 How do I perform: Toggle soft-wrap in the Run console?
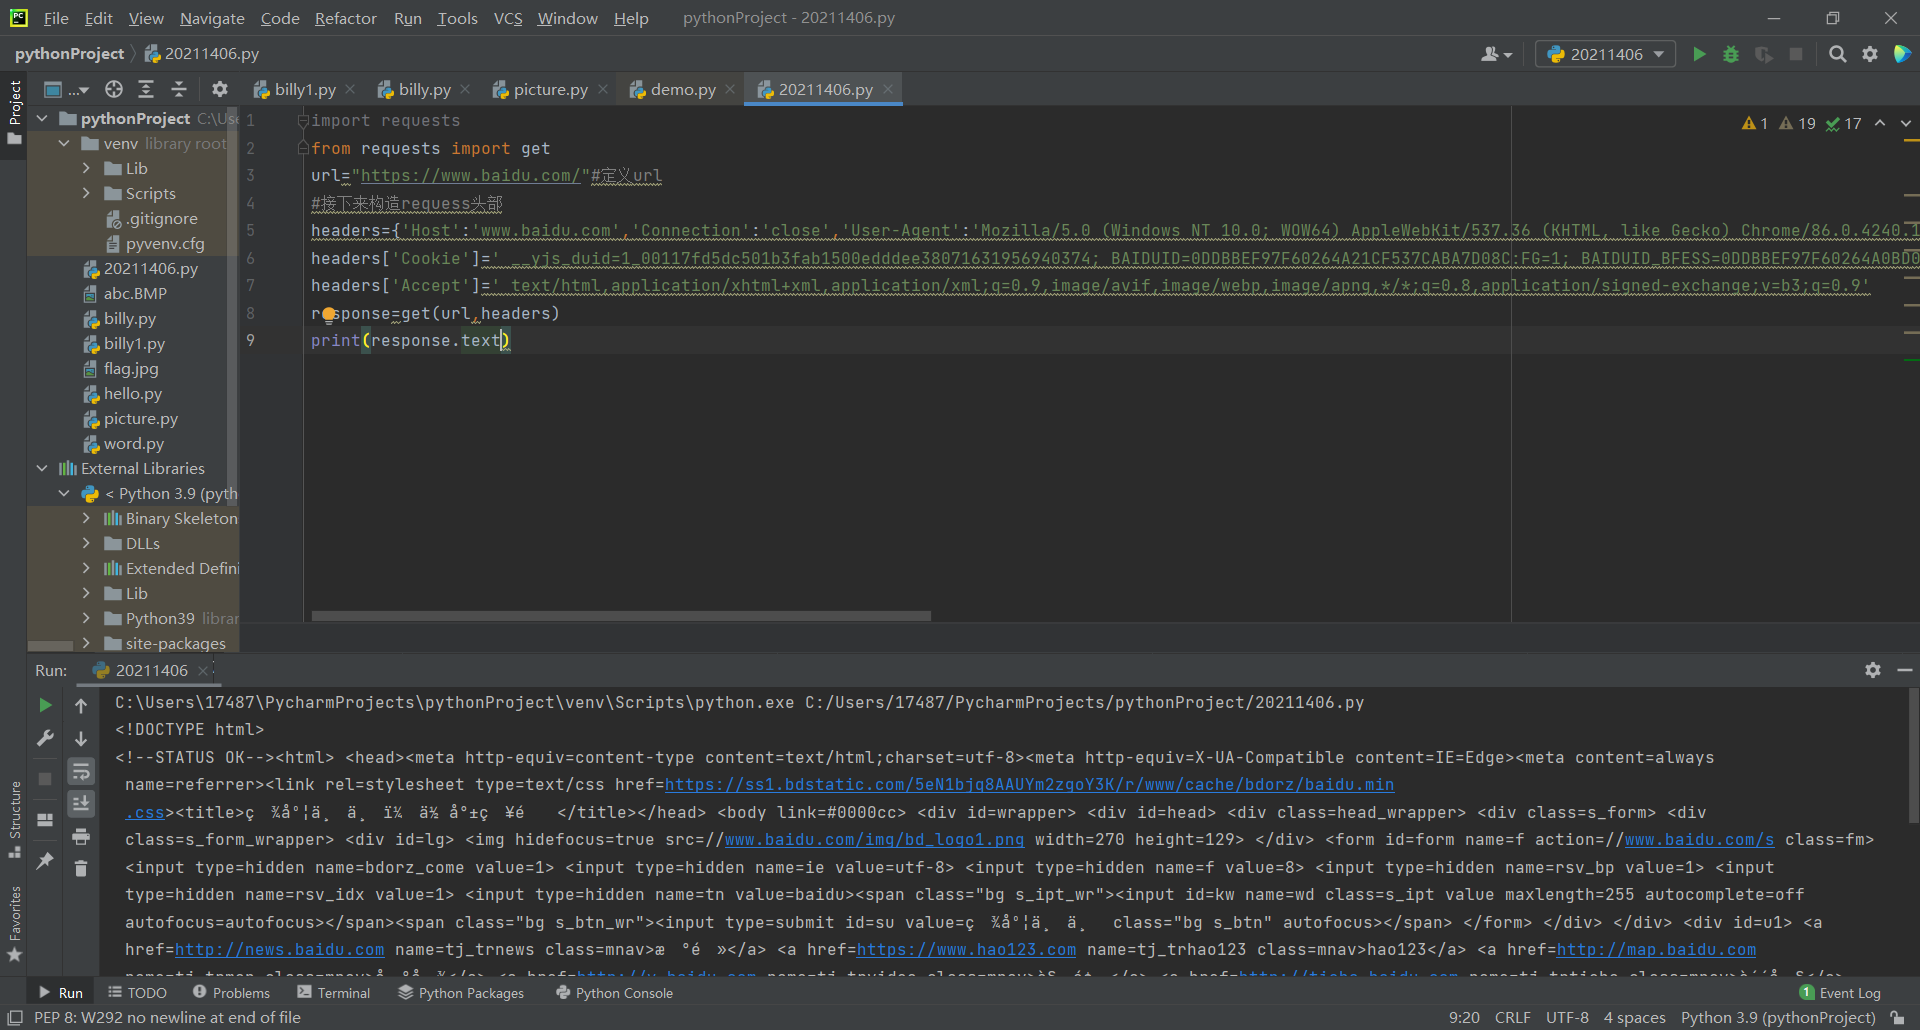(81, 771)
